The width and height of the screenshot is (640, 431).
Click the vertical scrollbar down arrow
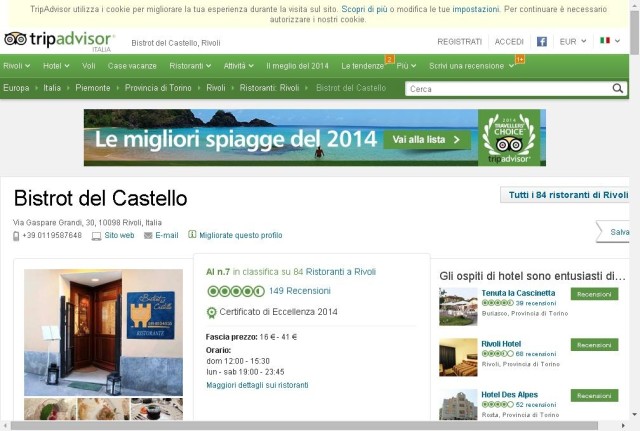click(634, 415)
